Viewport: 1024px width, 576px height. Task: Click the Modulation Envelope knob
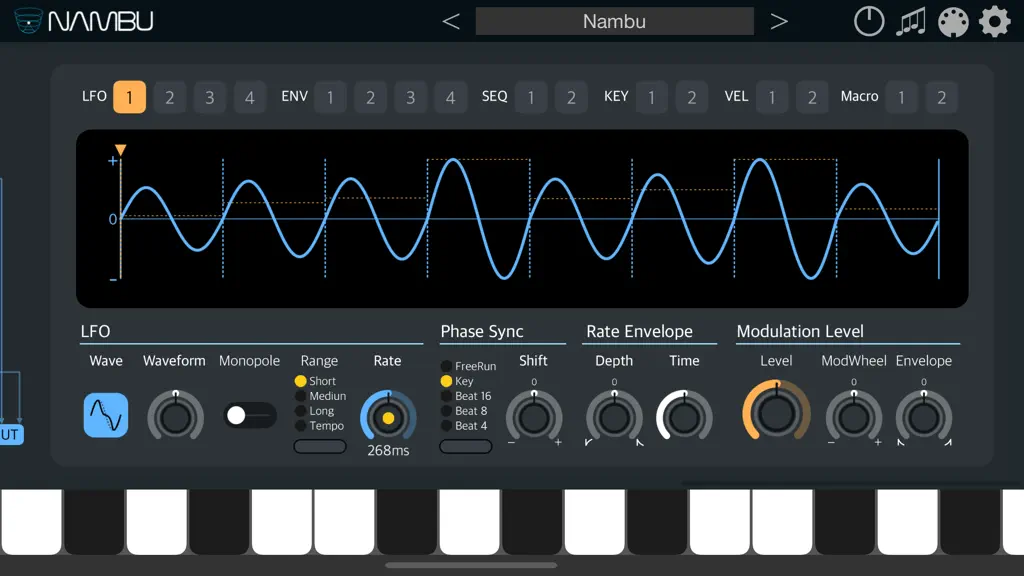923,417
